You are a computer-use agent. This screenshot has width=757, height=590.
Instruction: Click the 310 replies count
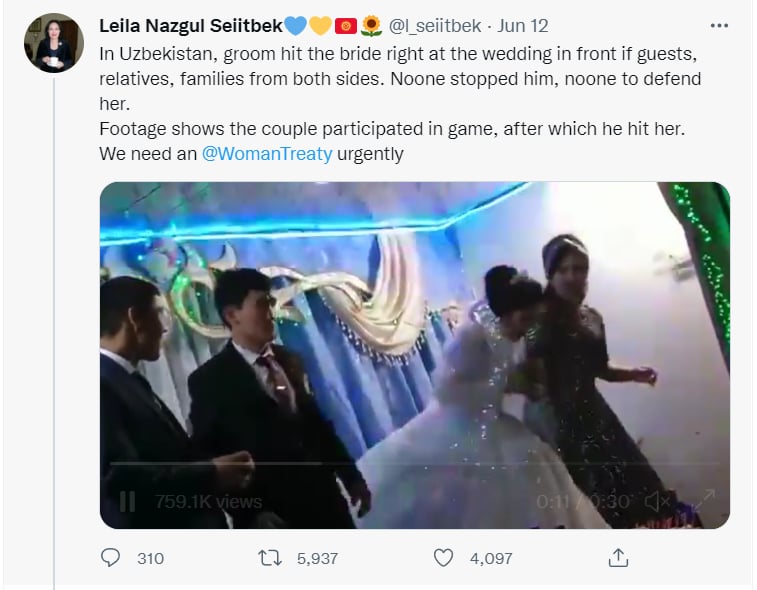151,559
